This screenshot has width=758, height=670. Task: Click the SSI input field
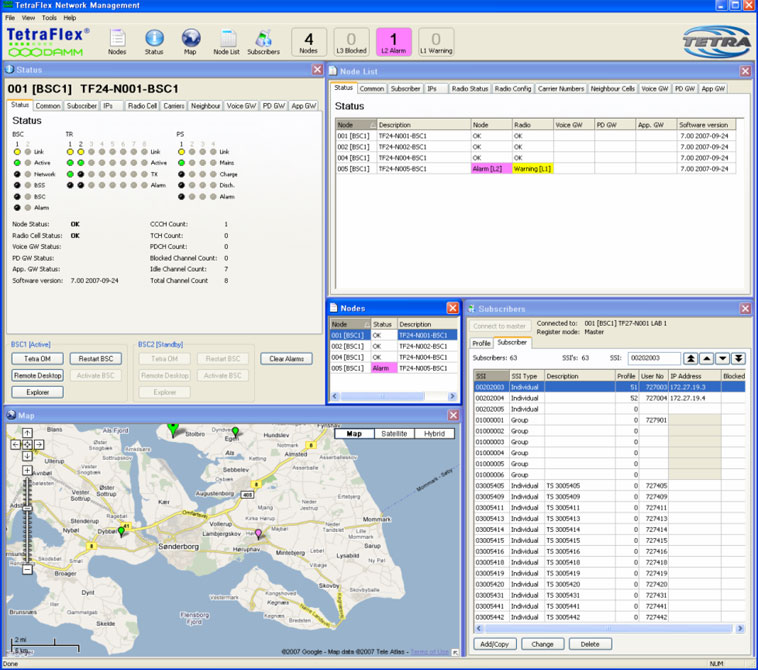tap(654, 358)
